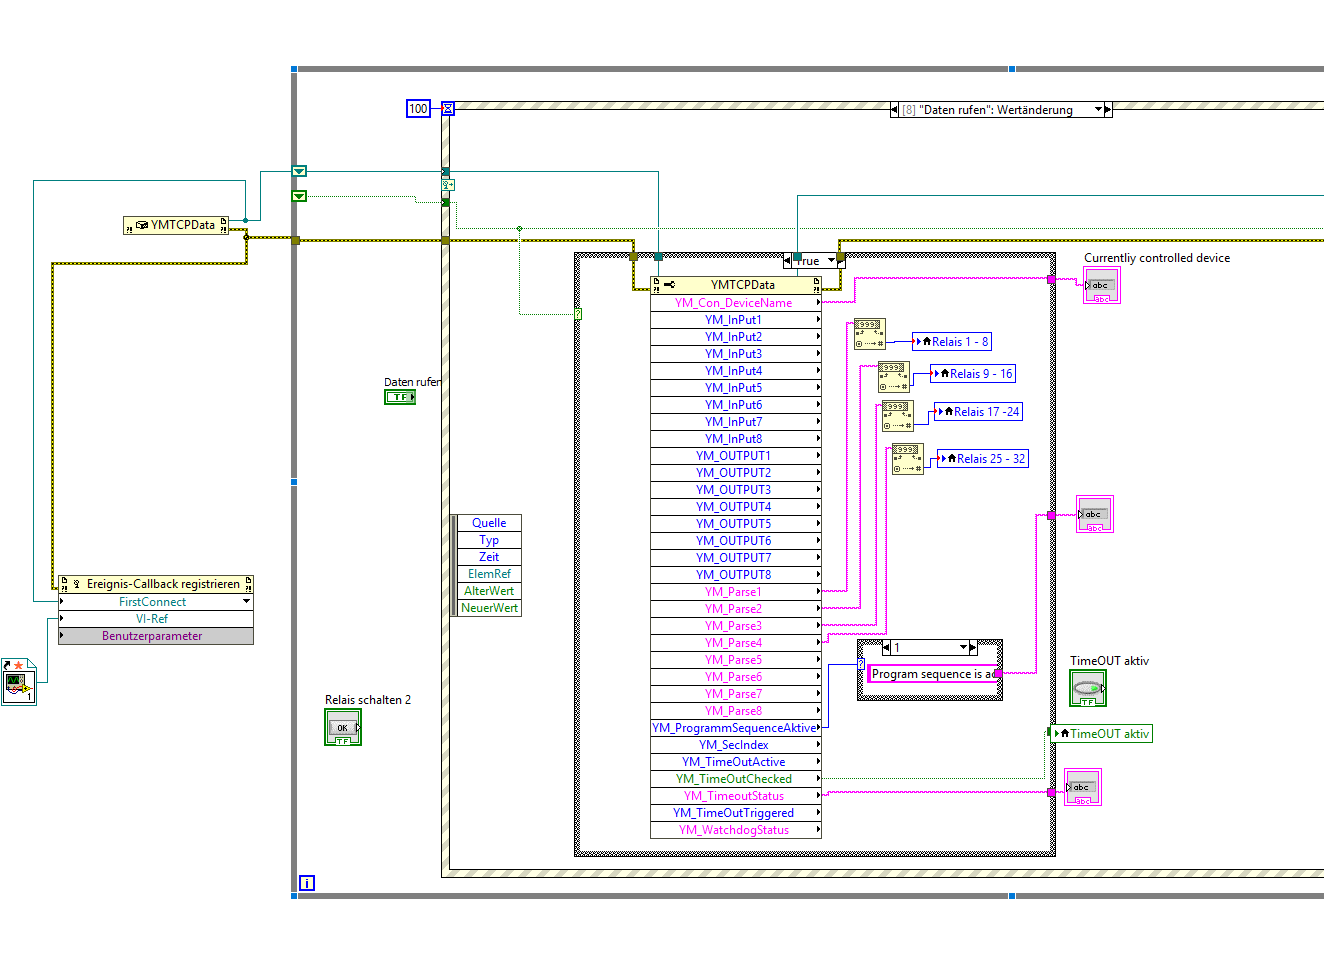The height and width of the screenshot is (964, 1324).
Task: Select the YM_InPut1 element
Action: 736,320
